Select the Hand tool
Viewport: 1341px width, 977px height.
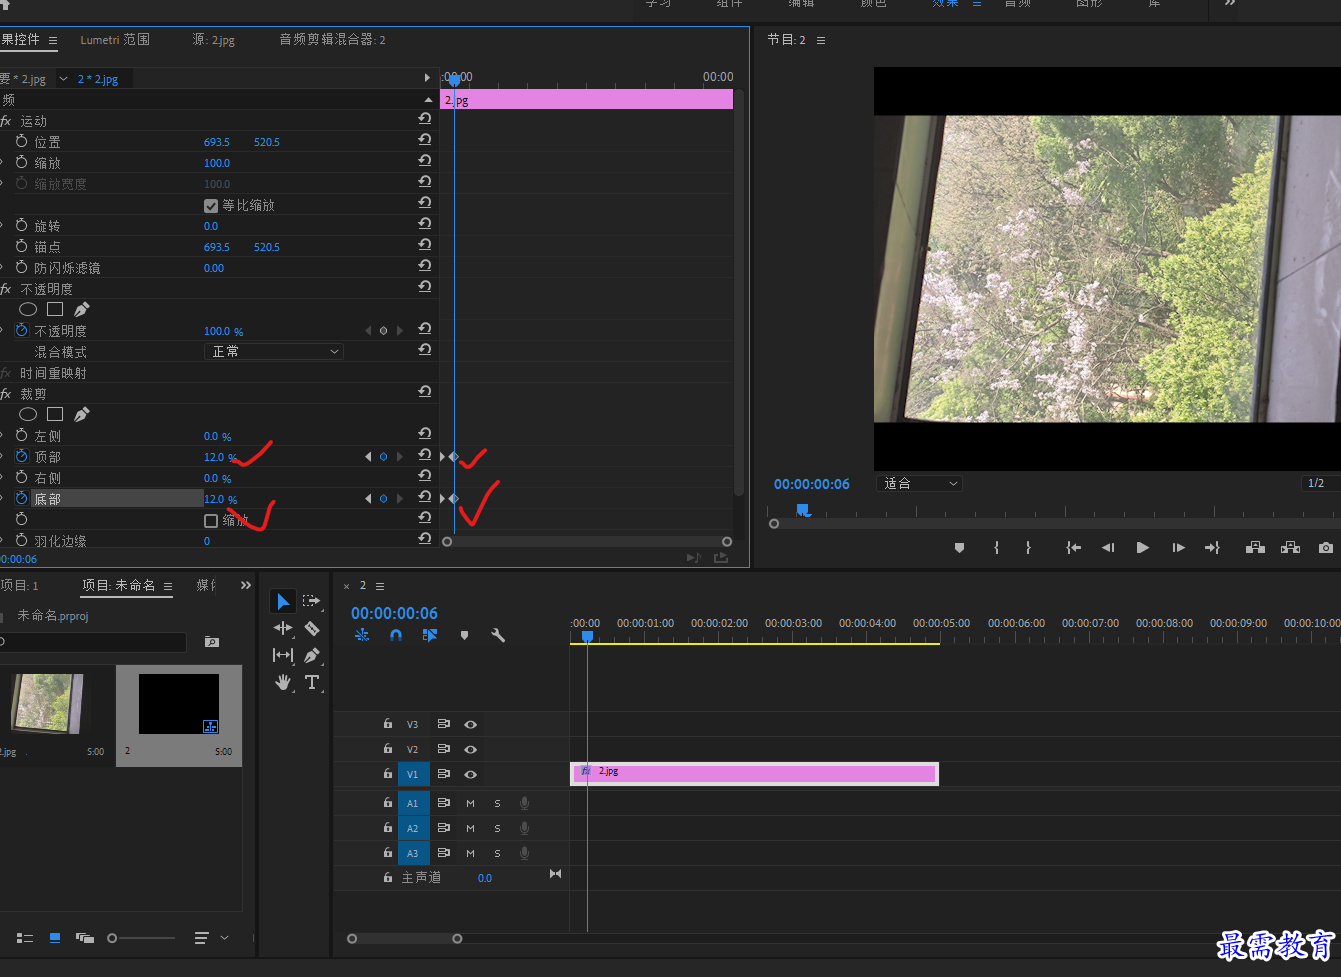tap(283, 682)
